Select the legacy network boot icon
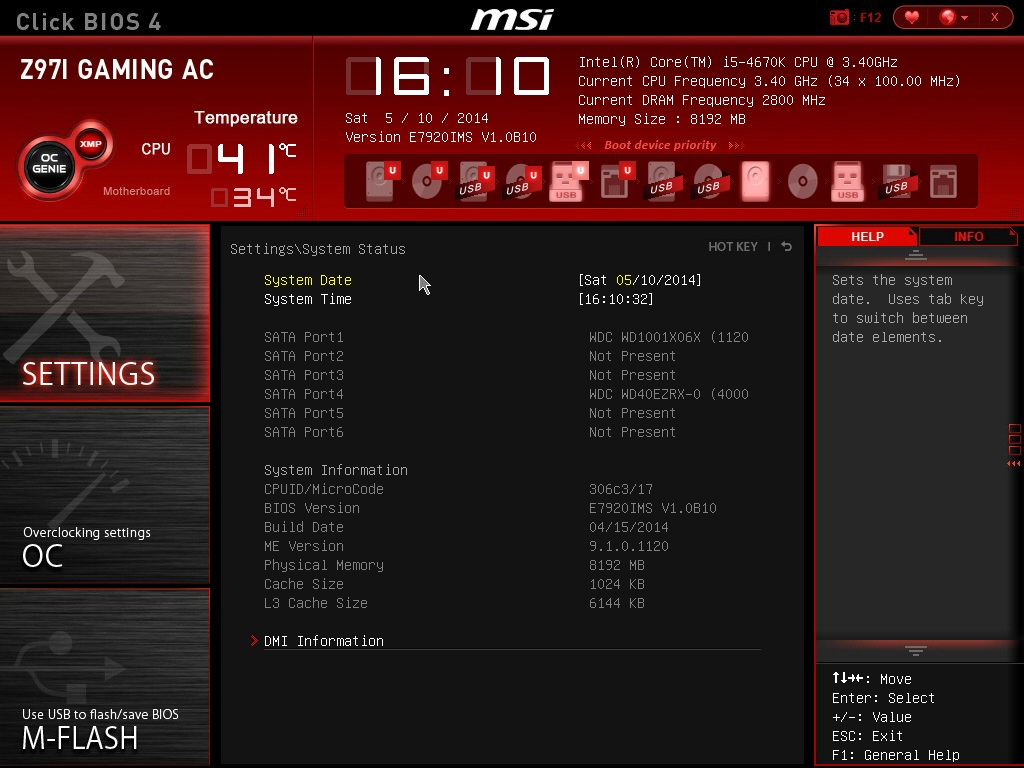This screenshot has height=768, width=1024. [943, 181]
